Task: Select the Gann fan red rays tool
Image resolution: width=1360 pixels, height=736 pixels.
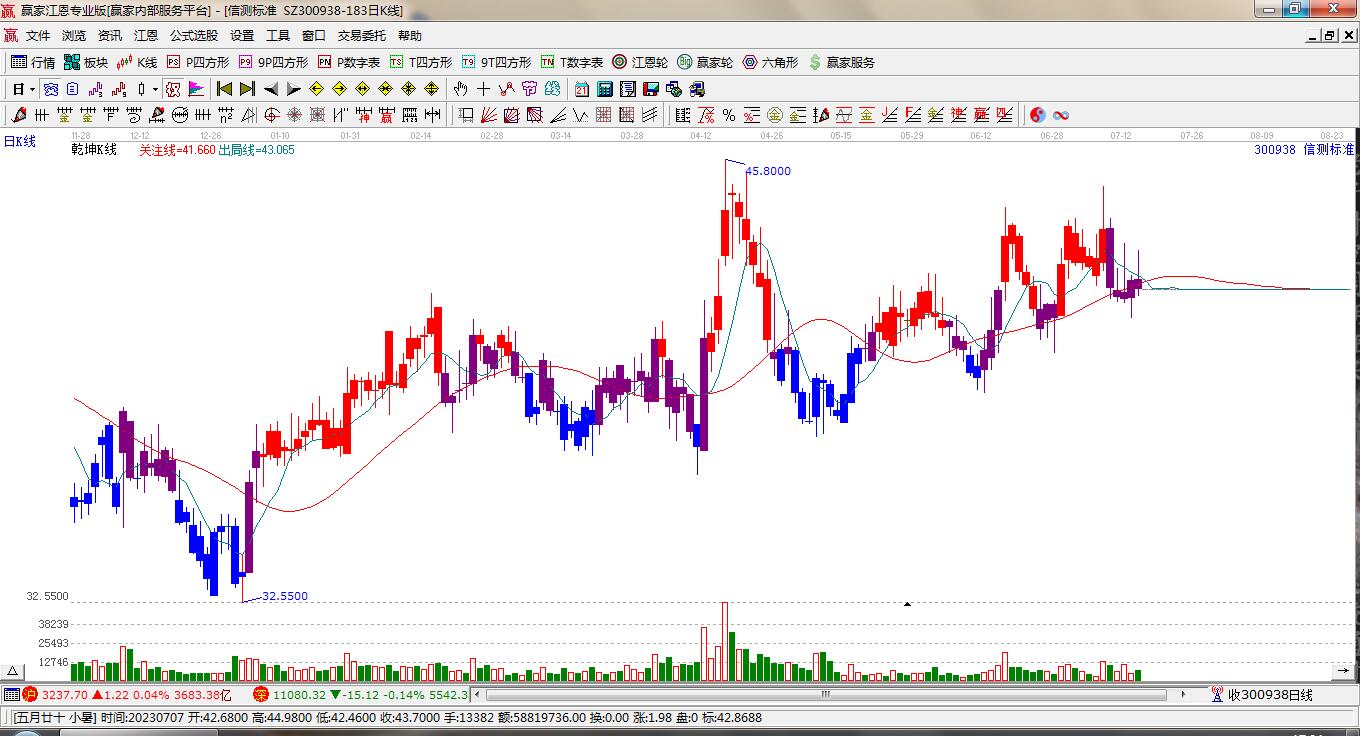Action: pyautogui.click(x=489, y=115)
